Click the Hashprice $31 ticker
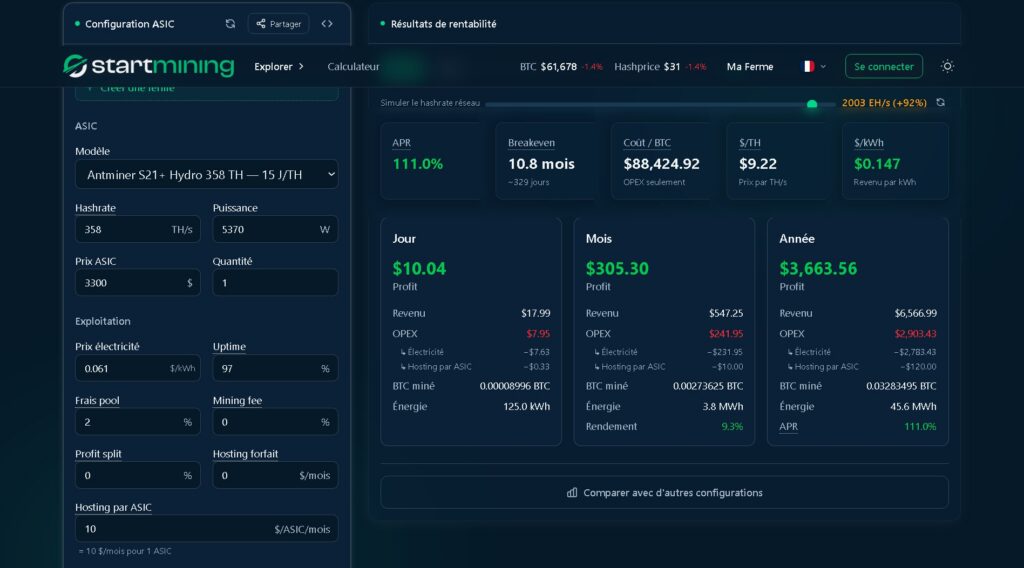Screen dimensions: 1024x568 [x=660, y=67]
